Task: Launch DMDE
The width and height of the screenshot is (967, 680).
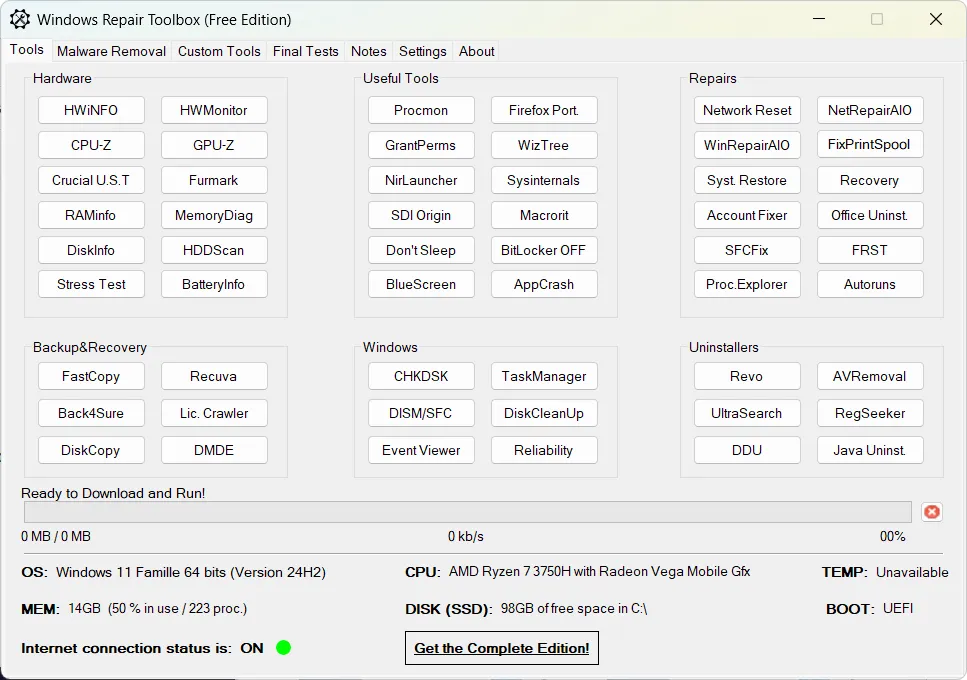Action: [x=214, y=450]
